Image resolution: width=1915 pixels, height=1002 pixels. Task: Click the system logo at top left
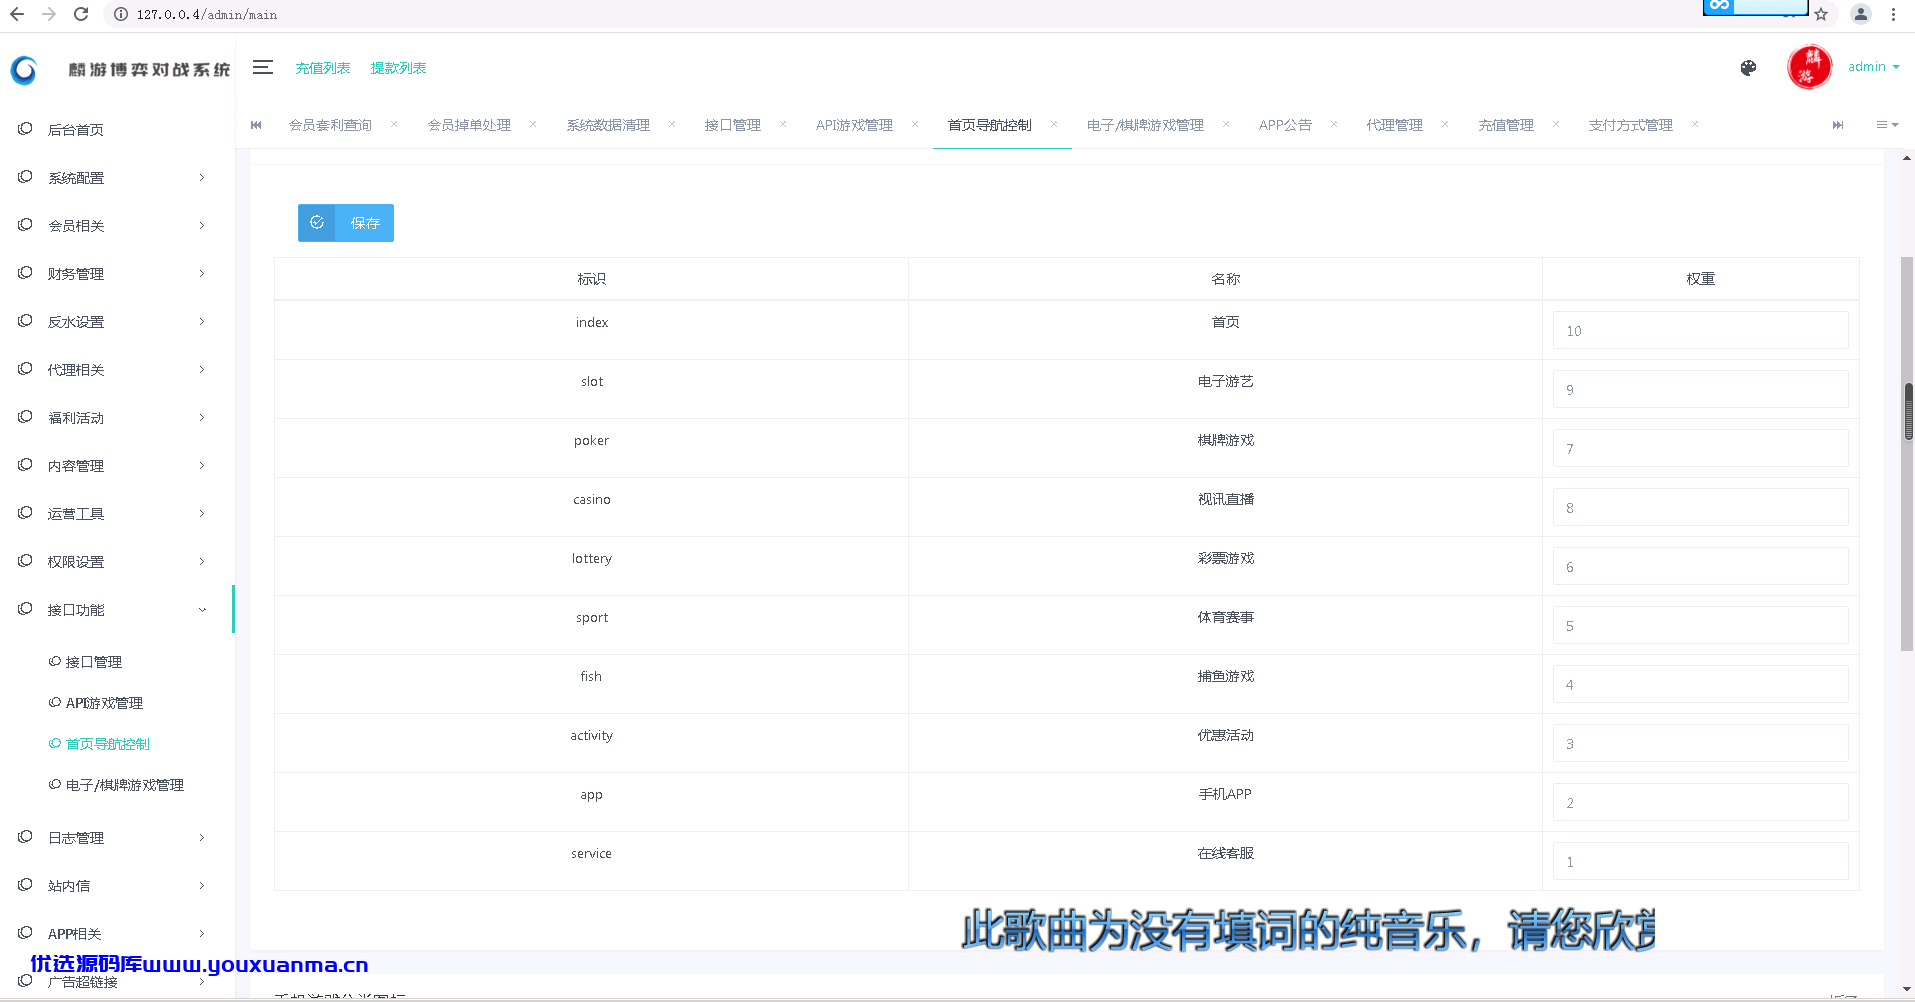tap(24, 69)
